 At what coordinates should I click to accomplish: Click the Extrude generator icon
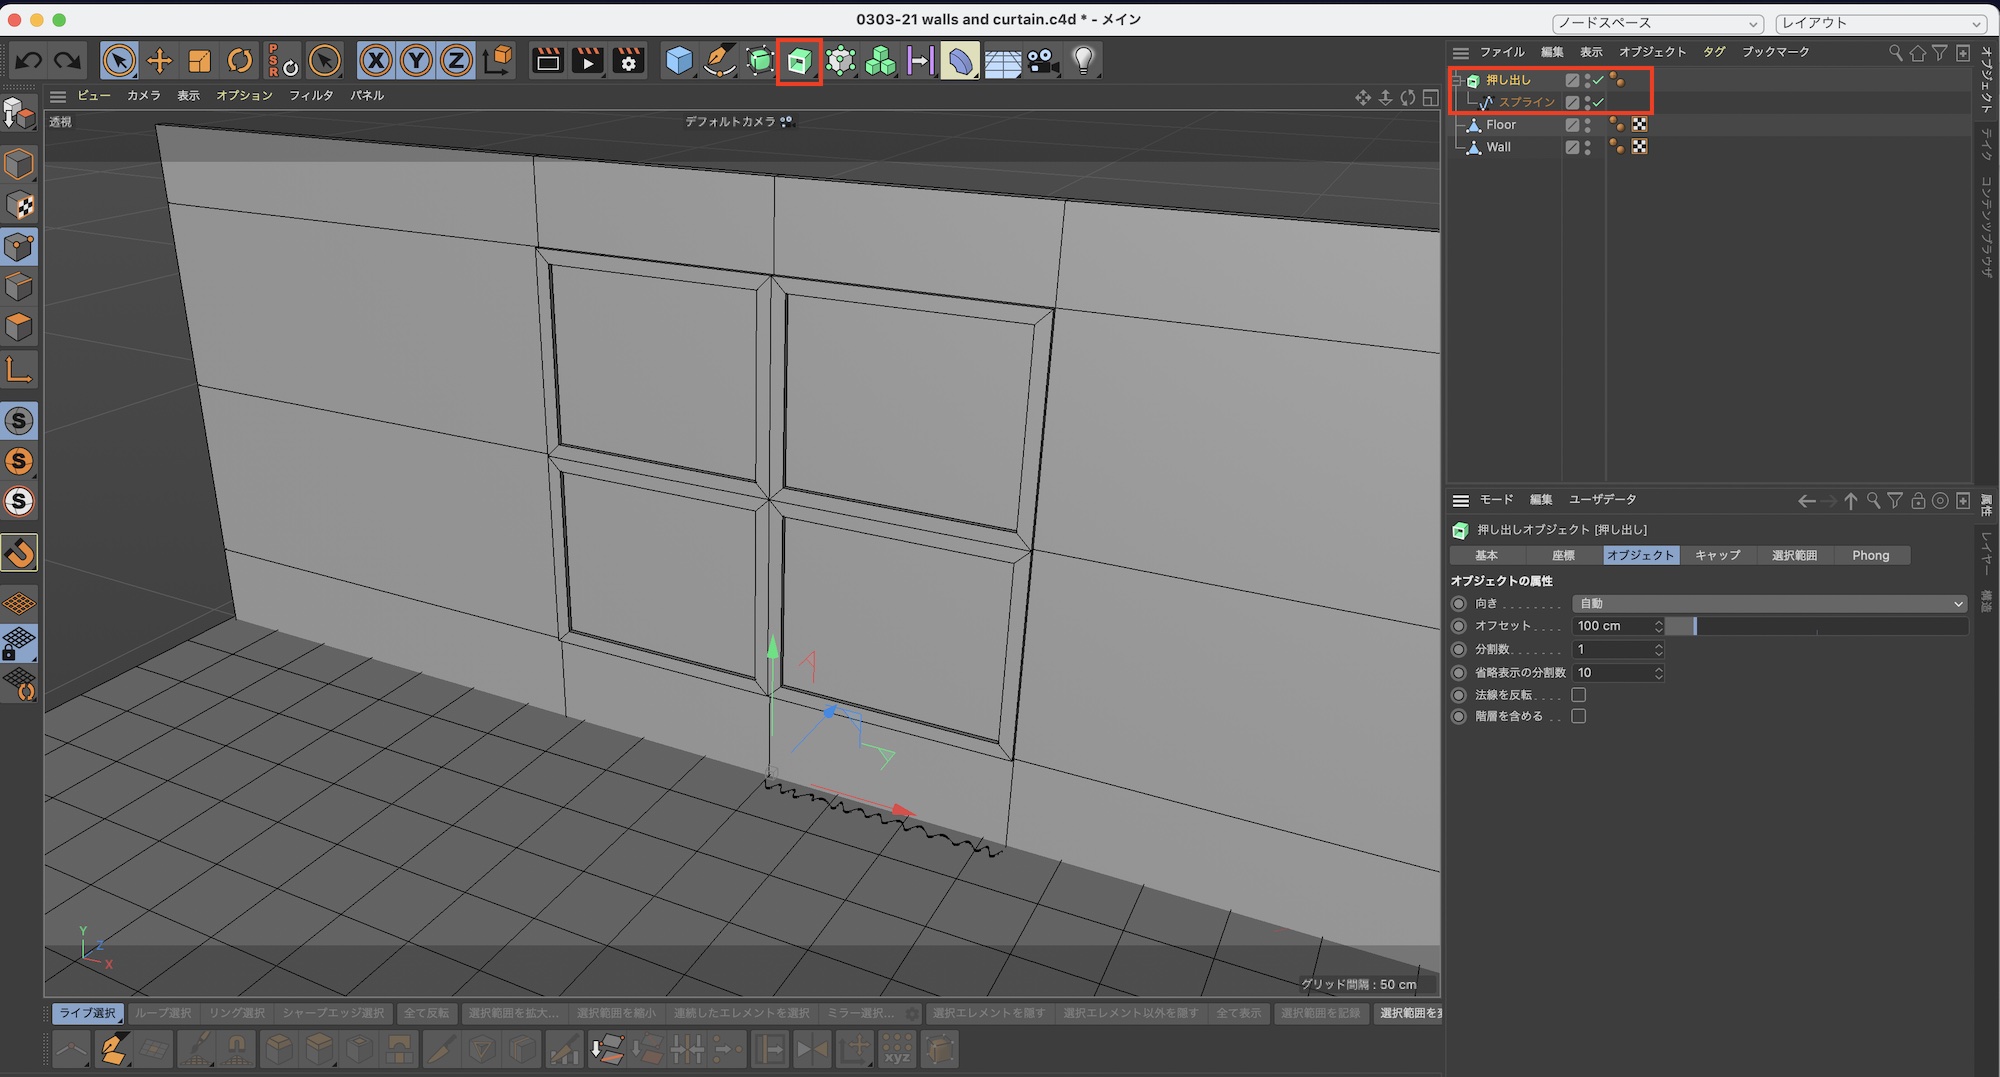point(799,61)
